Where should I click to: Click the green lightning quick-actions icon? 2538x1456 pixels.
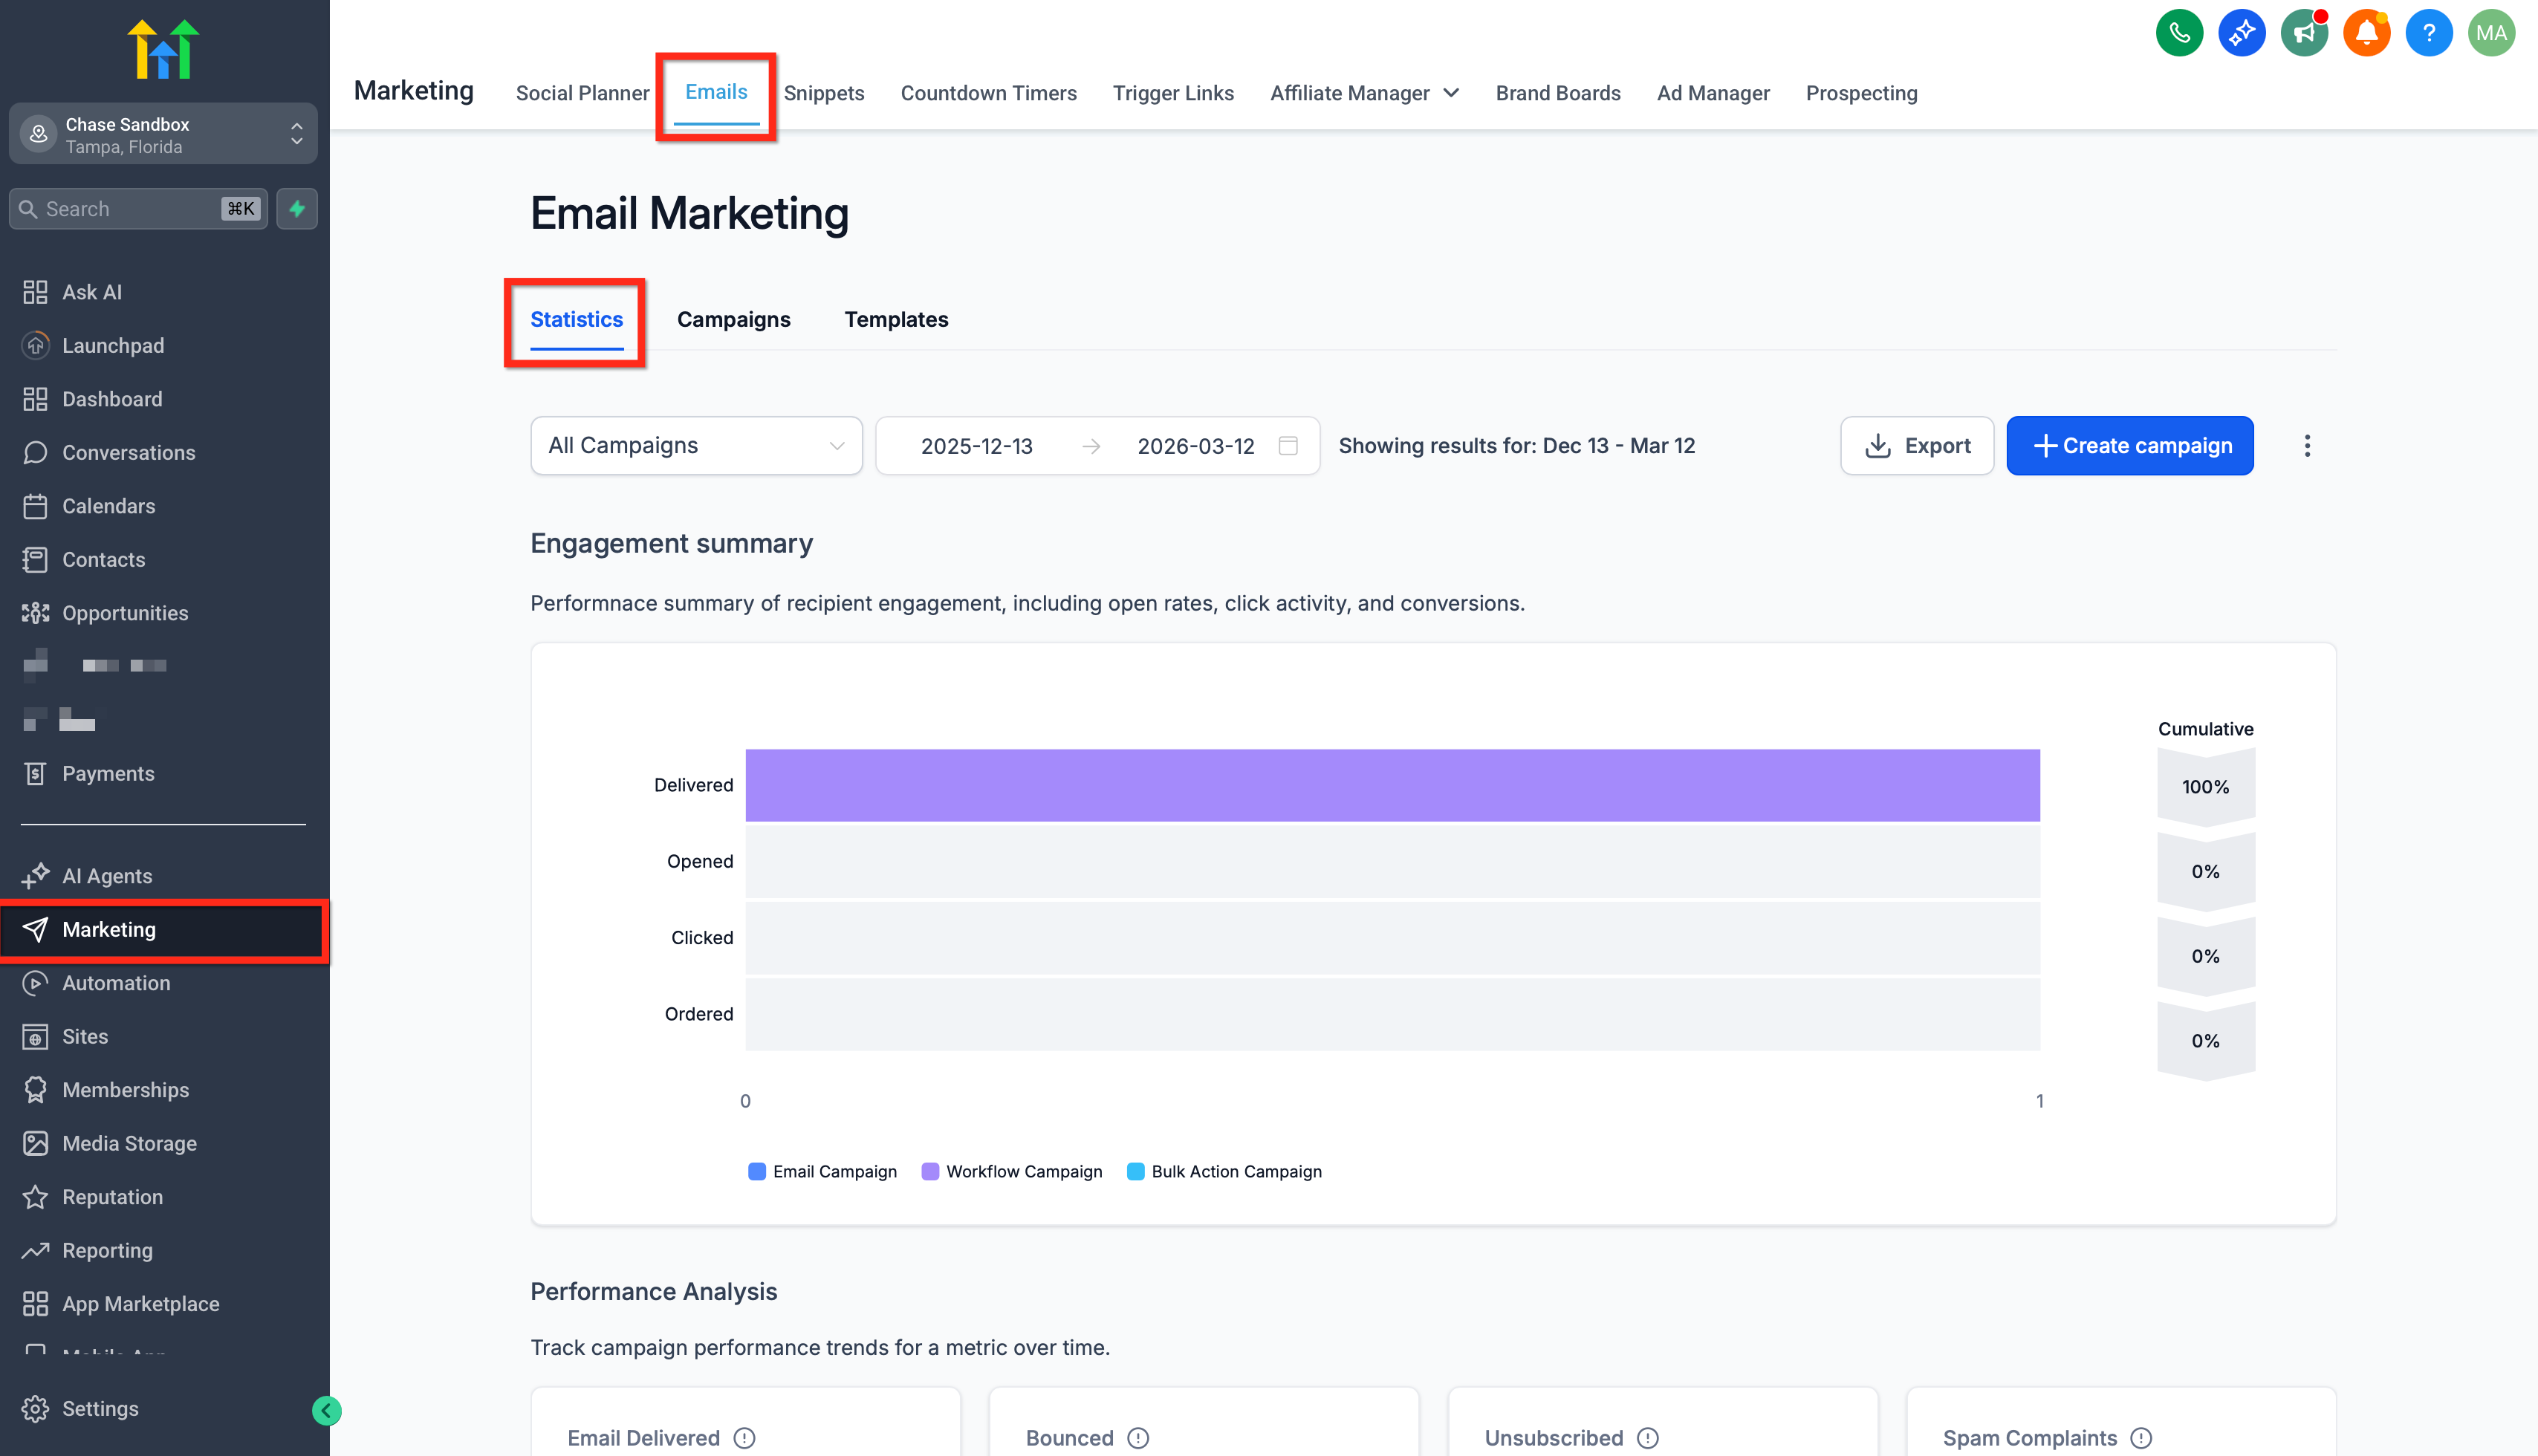[x=297, y=209]
